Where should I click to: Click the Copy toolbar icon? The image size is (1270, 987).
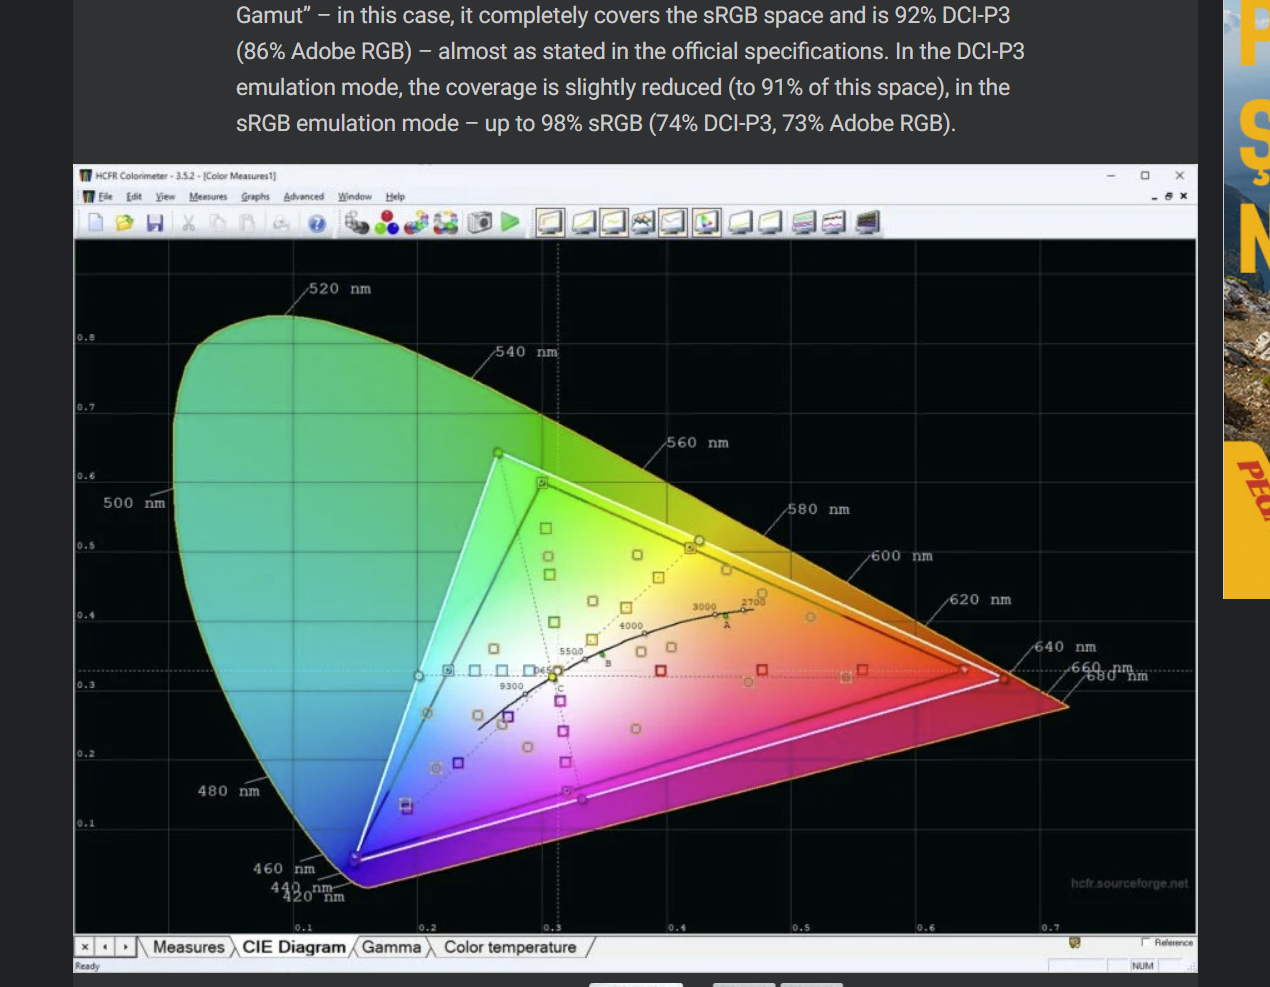click(x=218, y=222)
